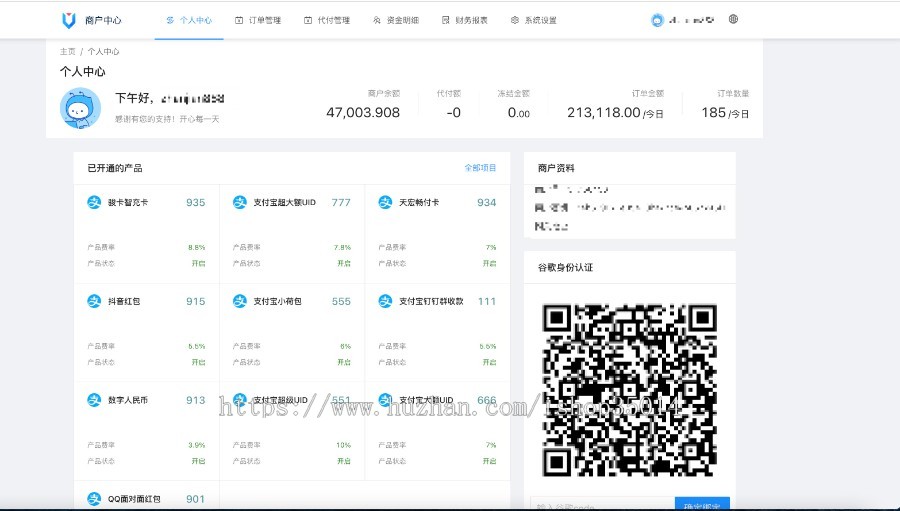
Task: Click the 数字人民币 Alipay icon
Action: click(x=94, y=400)
